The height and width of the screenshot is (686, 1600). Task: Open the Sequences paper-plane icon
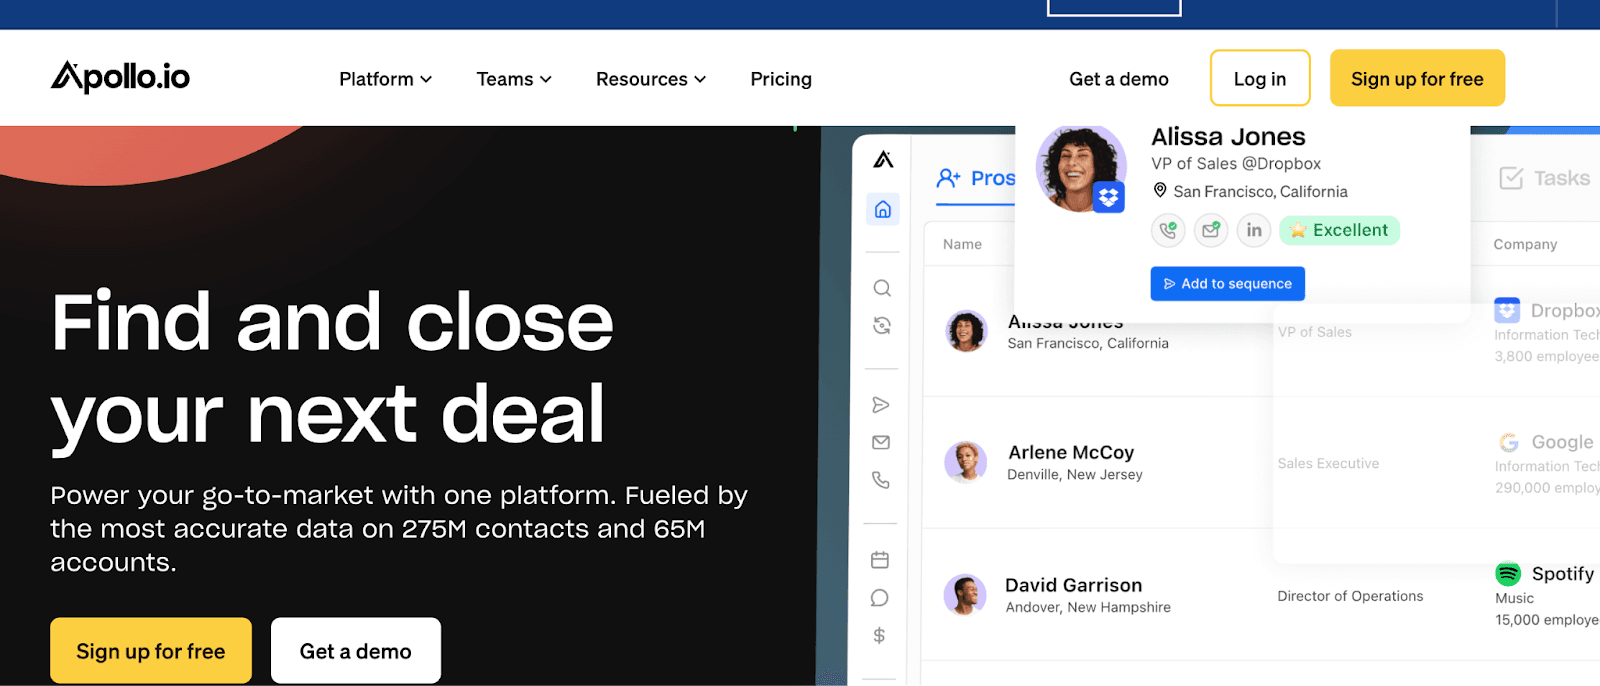point(881,405)
